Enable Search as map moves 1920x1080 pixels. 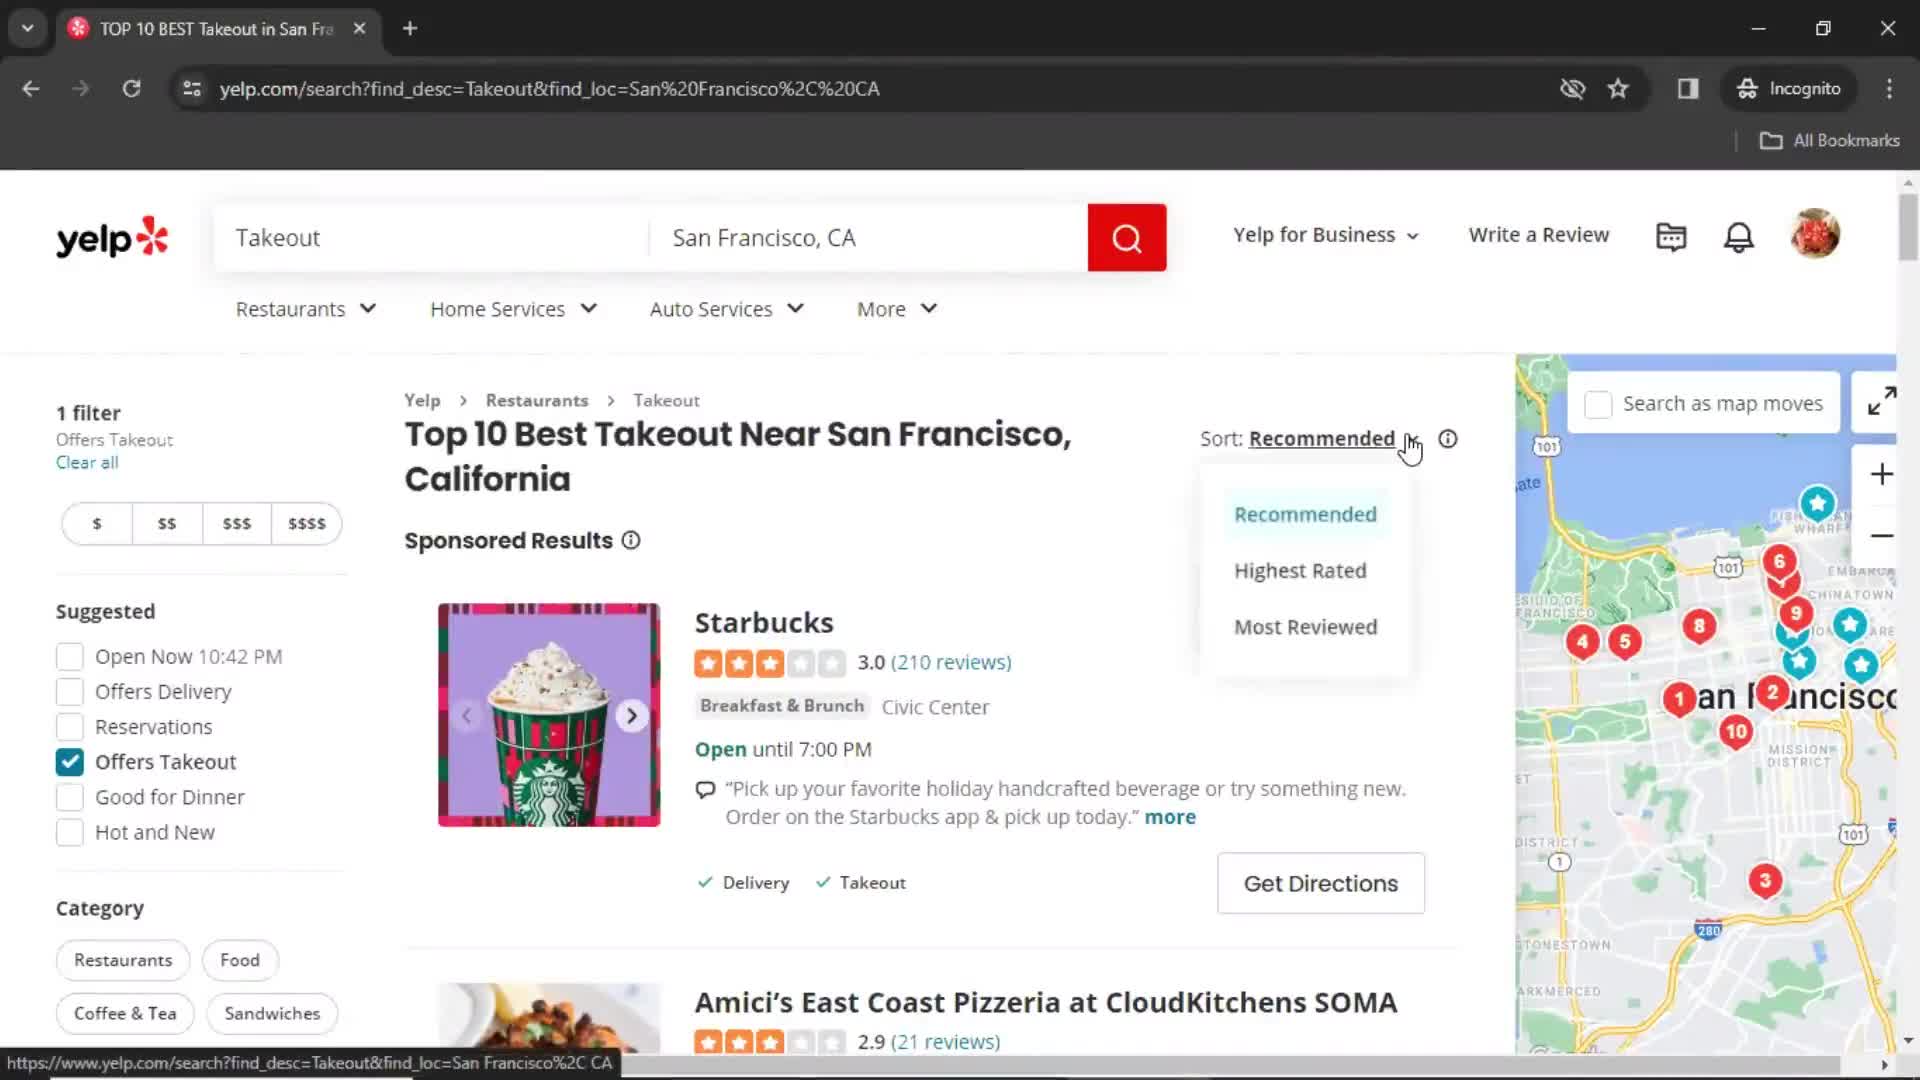click(x=1598, y=404)
